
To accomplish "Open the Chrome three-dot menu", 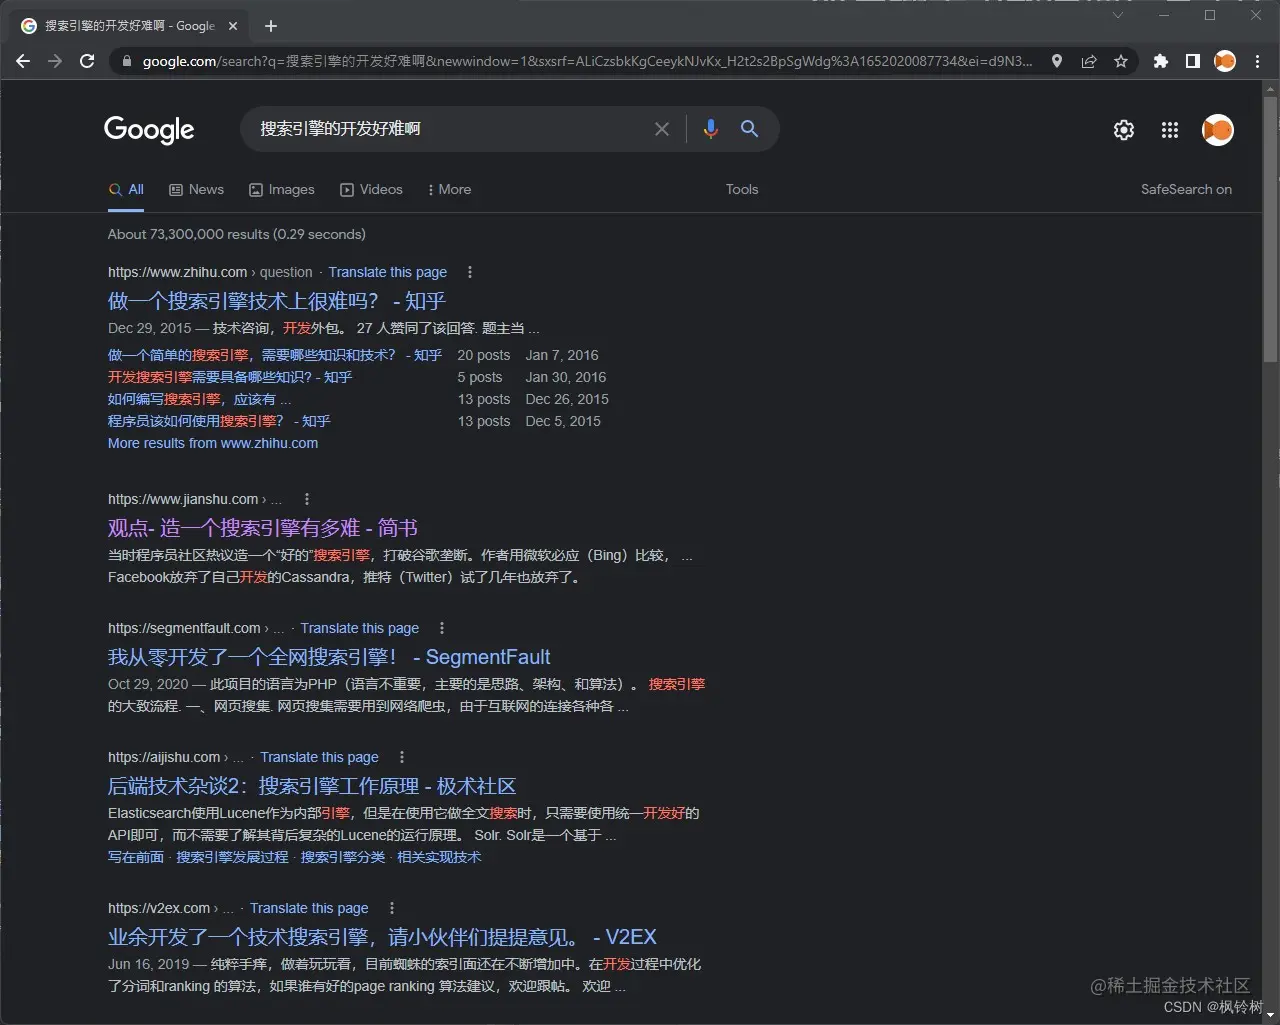I will click(x=1257, y=61).
